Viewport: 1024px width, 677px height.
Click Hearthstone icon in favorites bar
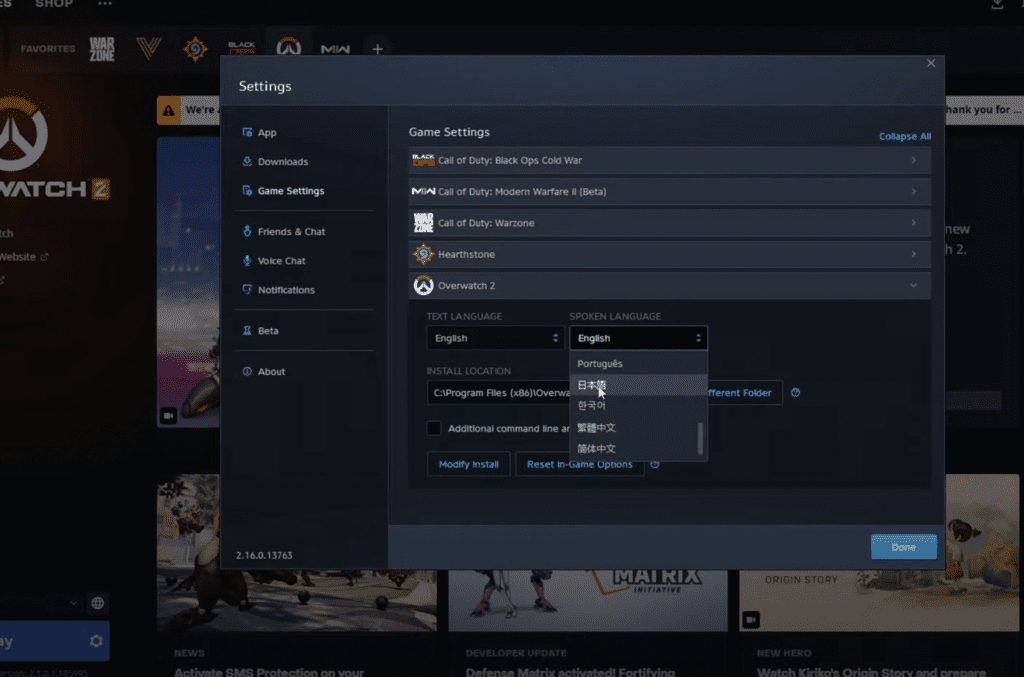tap(195, 48)
